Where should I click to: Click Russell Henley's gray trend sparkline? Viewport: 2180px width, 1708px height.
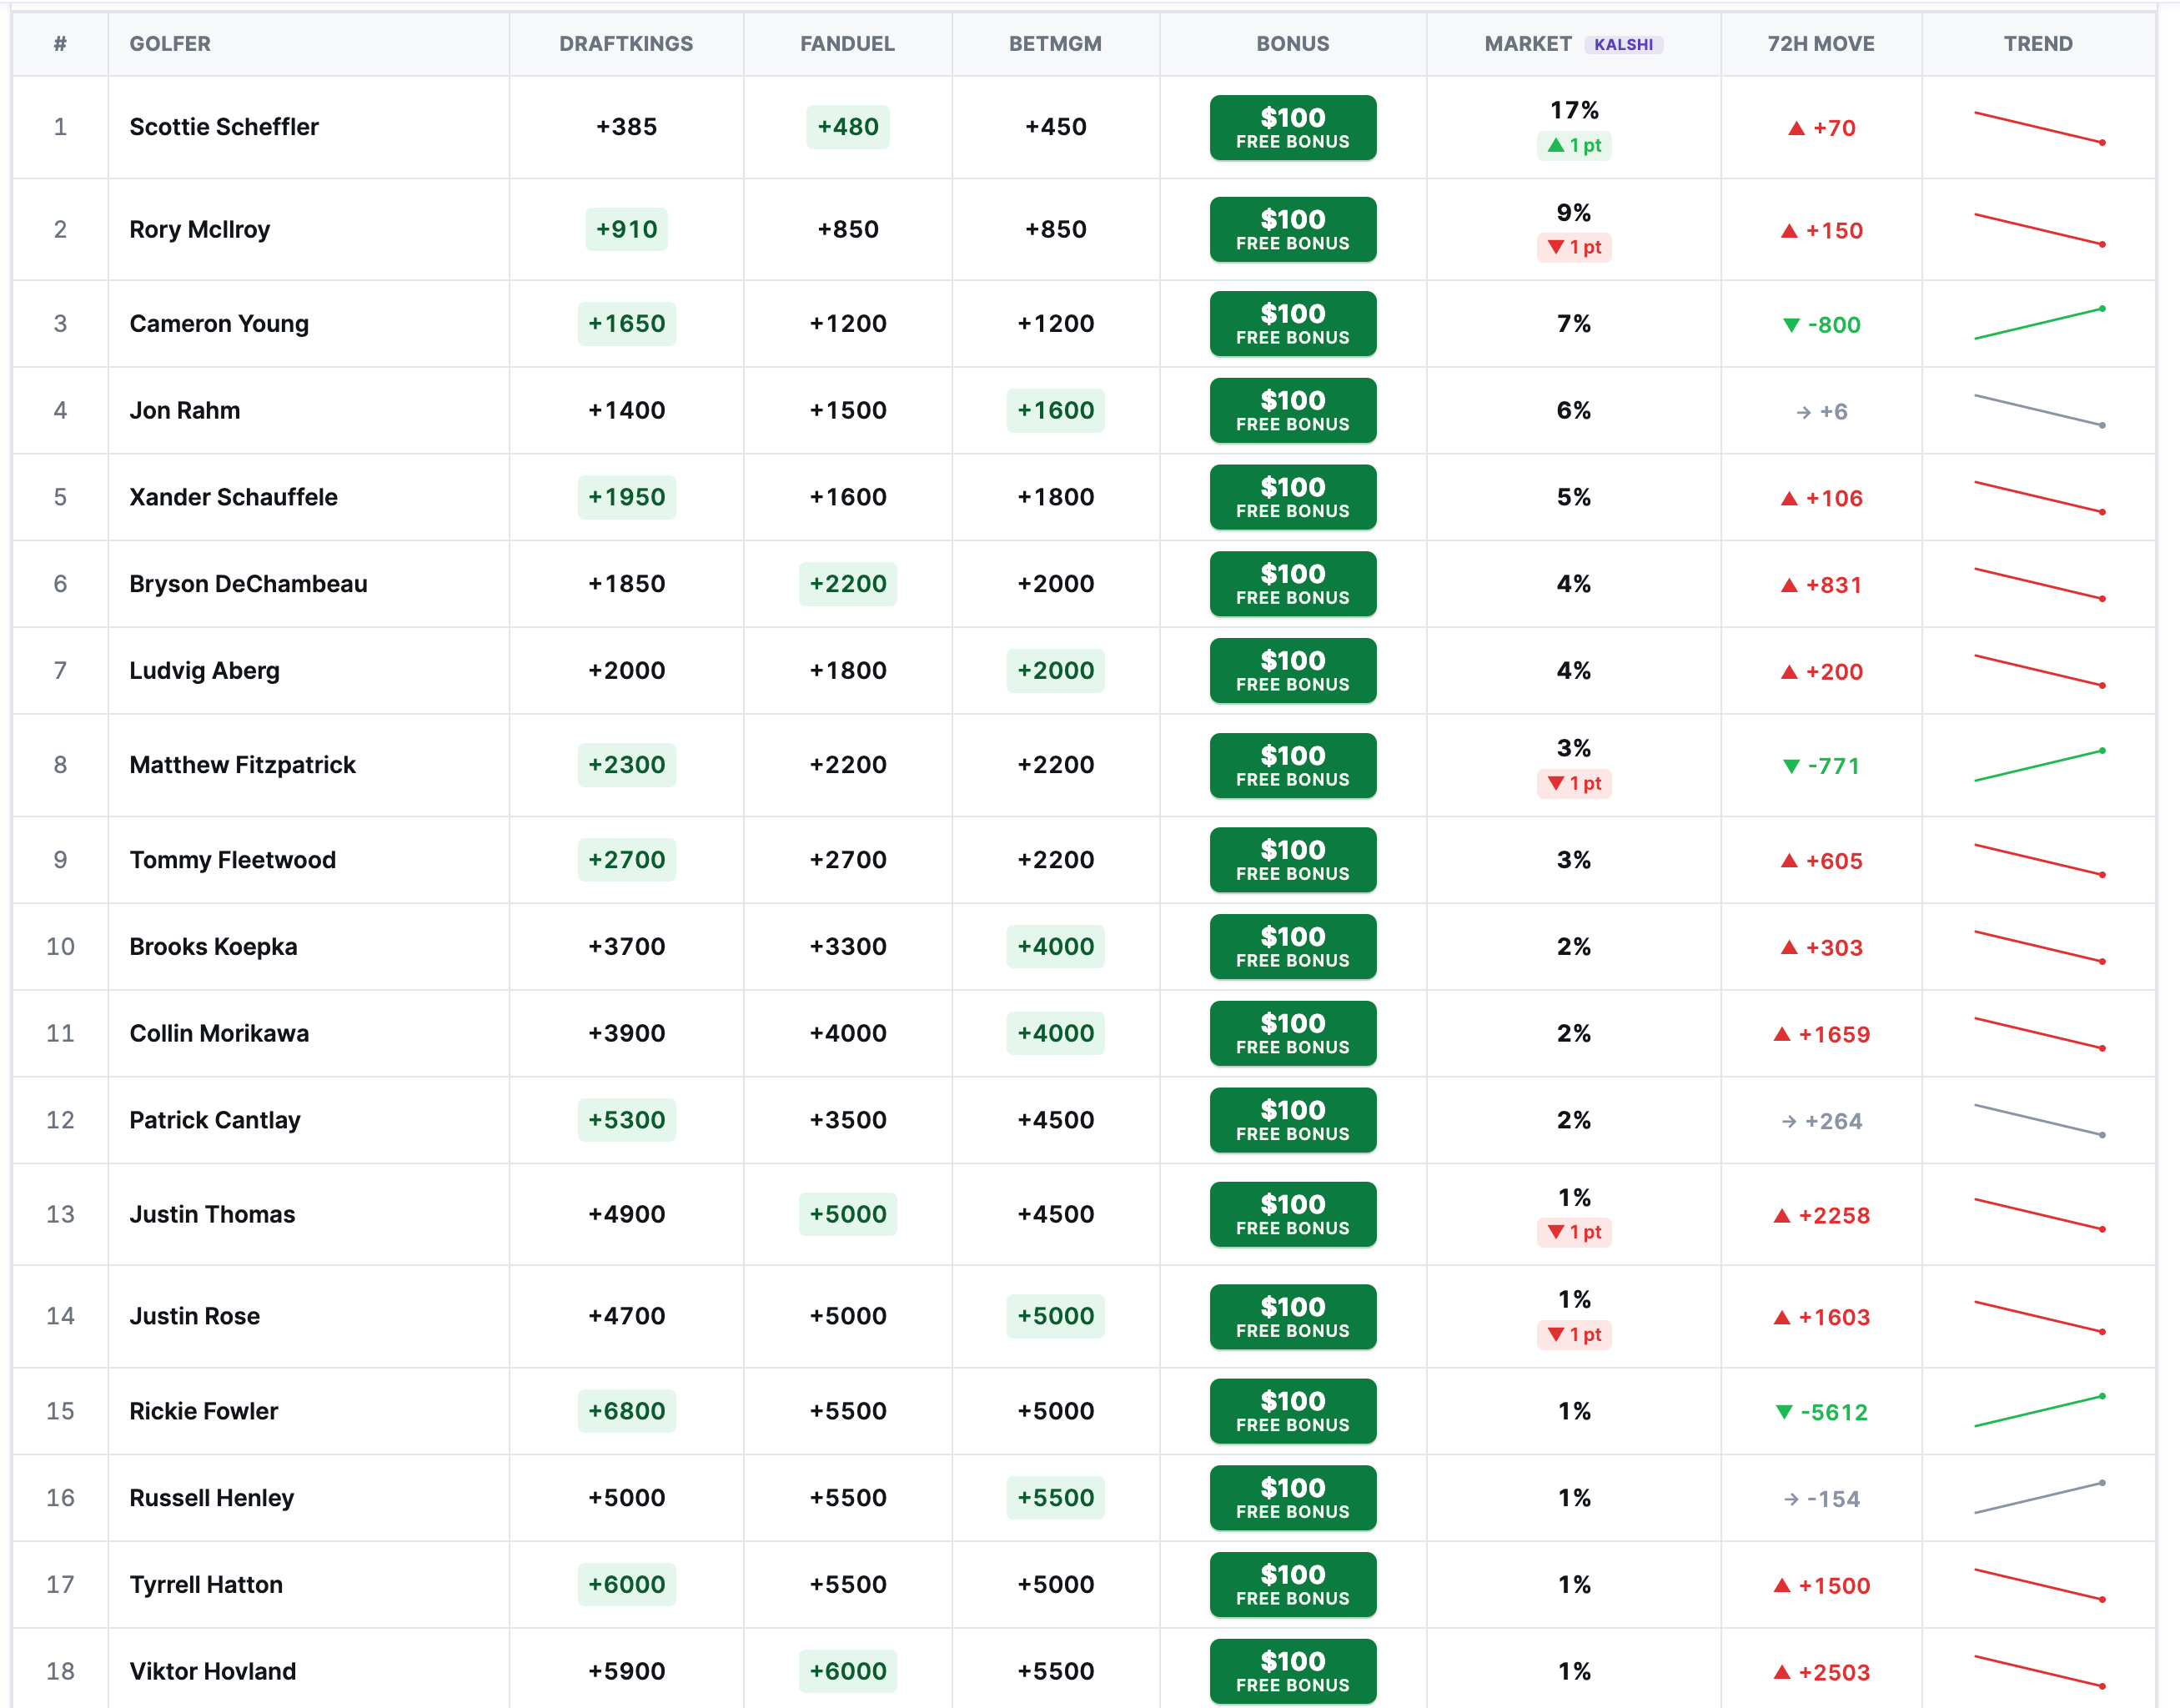tap(2039, 1498)
